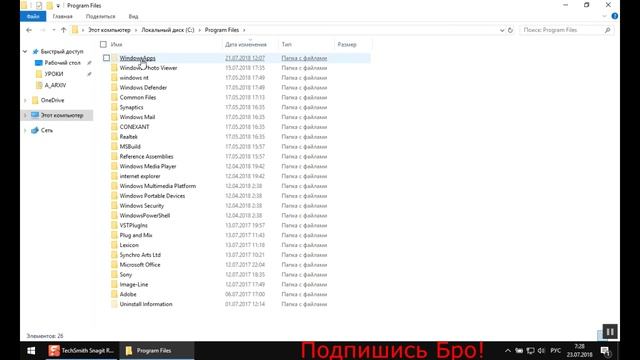Viewport: 640px width, 360px height.
Task: Open the Поделиться ribbon tab
Action: [x=100, y=16]
